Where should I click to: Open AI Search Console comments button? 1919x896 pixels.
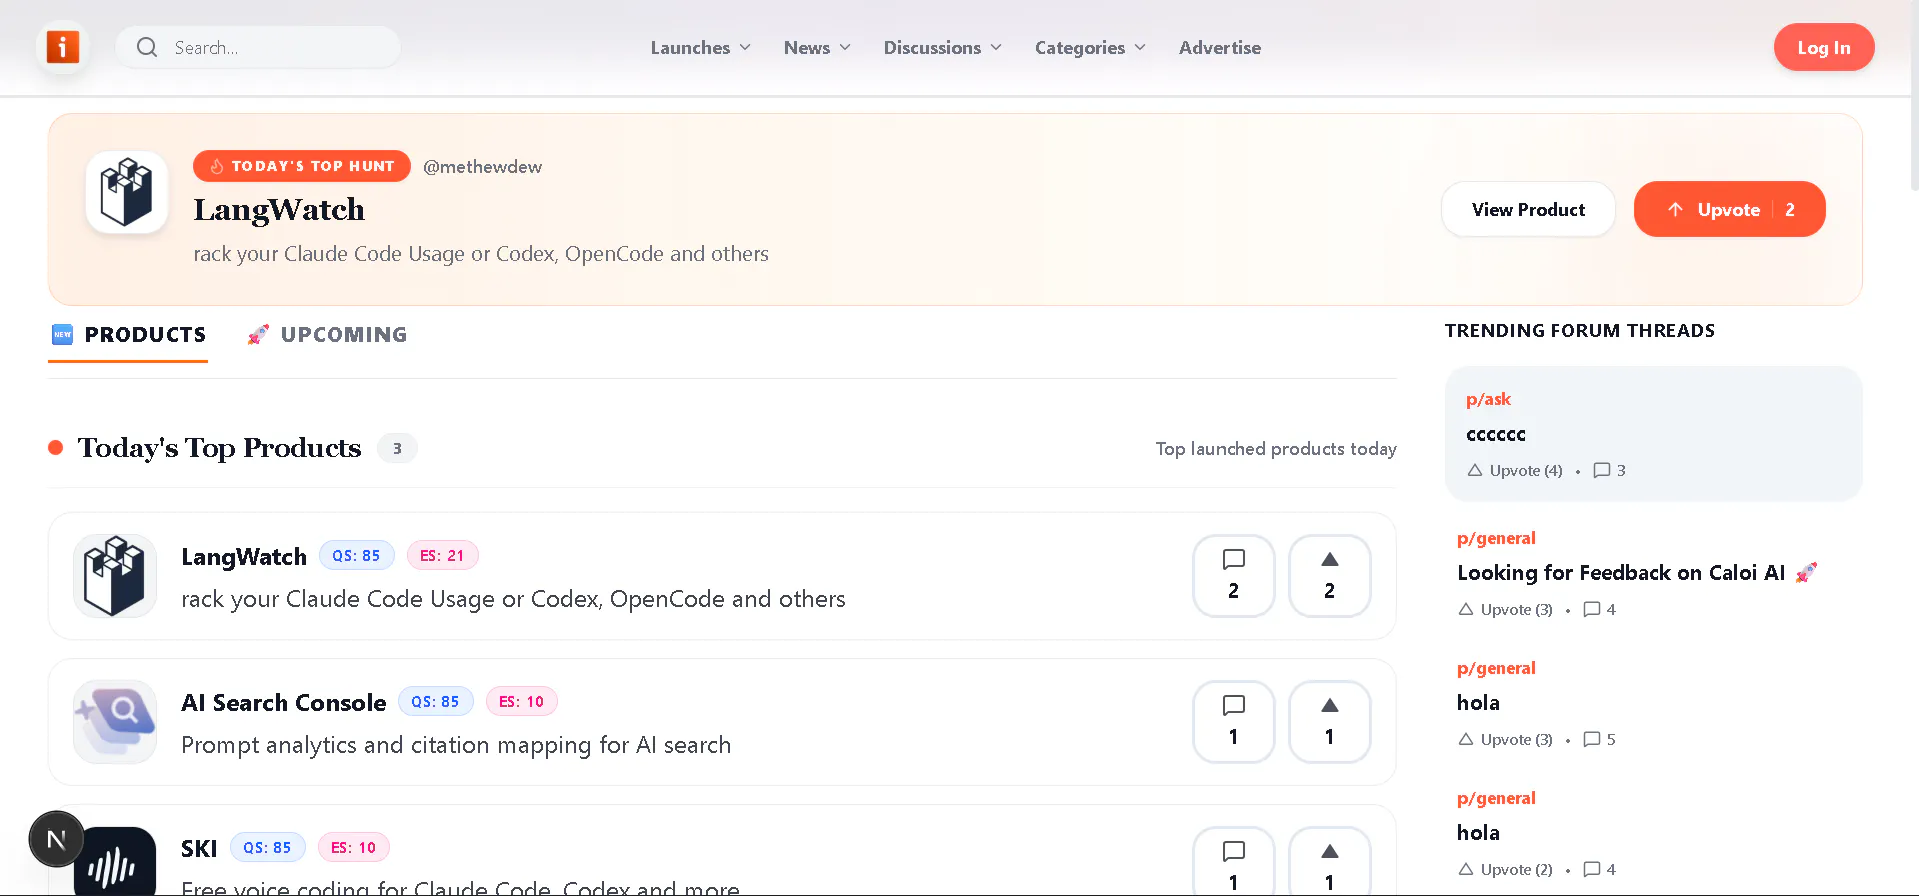click(1234, 722)
